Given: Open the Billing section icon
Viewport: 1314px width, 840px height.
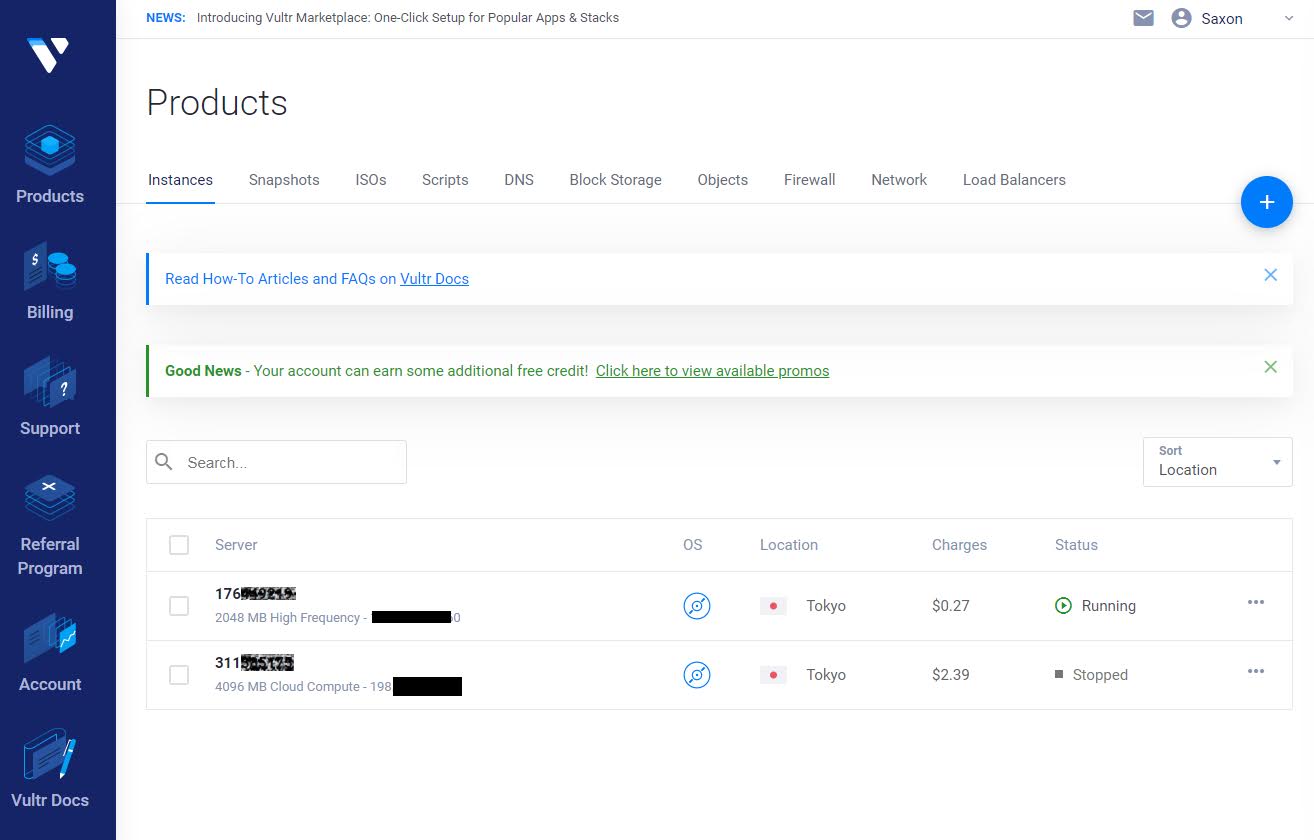Looking at the screenshot, I should click(50, 267).
